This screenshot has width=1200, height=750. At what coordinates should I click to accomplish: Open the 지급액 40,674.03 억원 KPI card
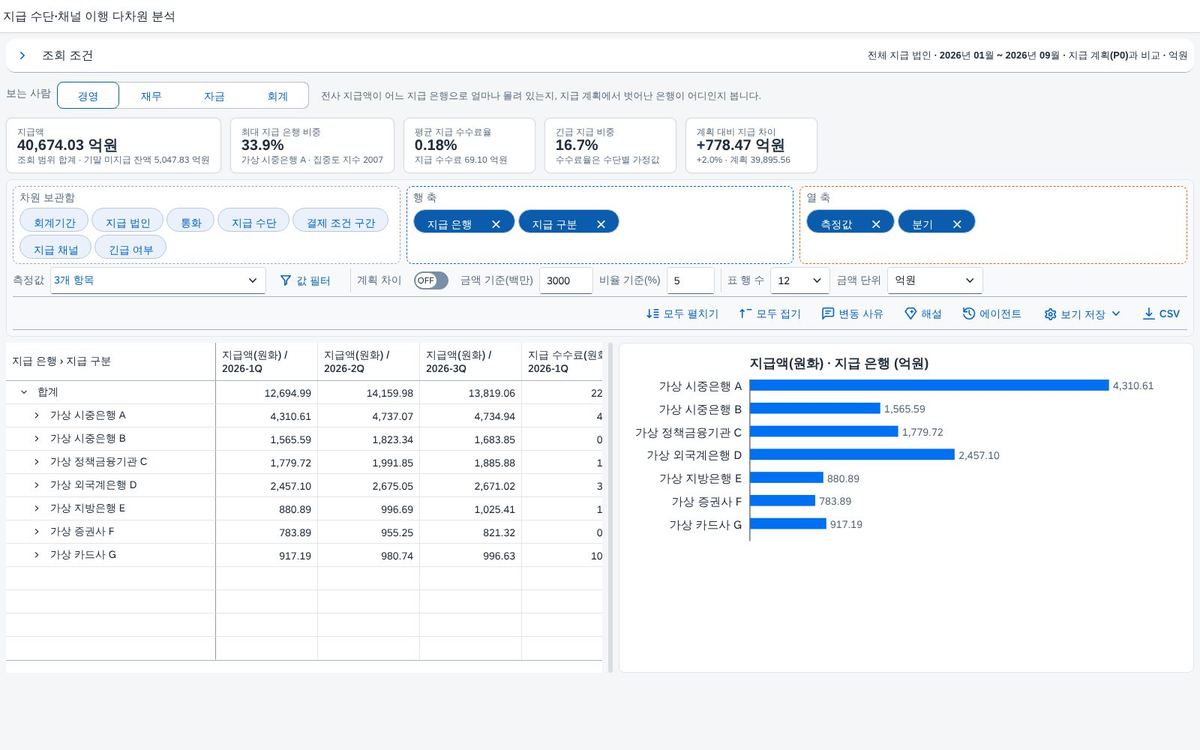(x=114, y=146)
